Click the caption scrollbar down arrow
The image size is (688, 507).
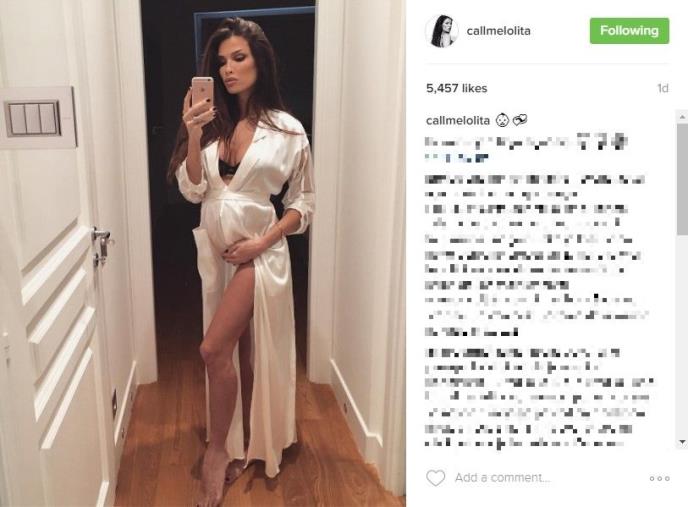click(682, 442)
